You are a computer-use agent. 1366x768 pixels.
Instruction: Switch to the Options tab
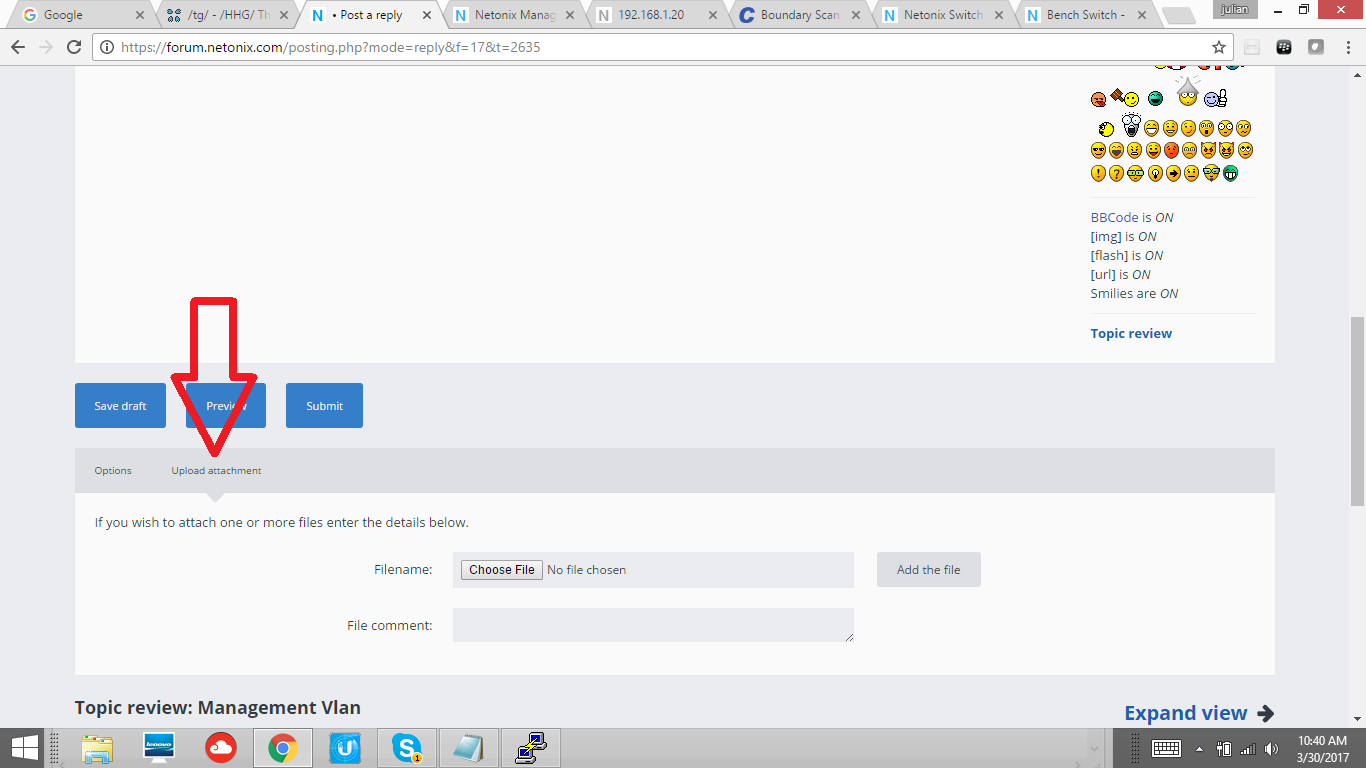(x=113, y=470)
